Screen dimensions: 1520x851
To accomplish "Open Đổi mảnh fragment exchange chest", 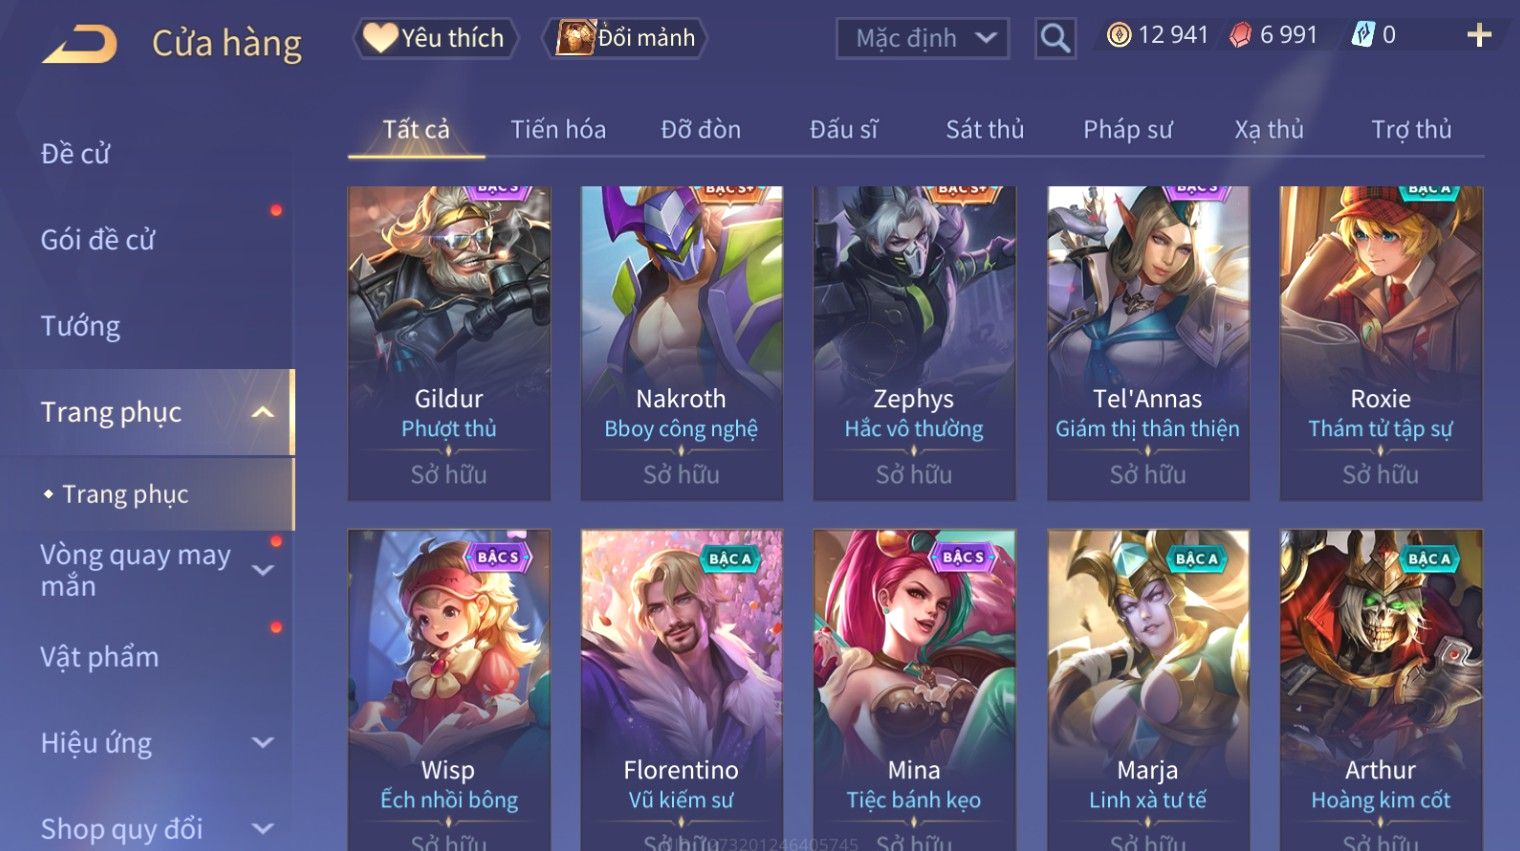I will (626, 38).
